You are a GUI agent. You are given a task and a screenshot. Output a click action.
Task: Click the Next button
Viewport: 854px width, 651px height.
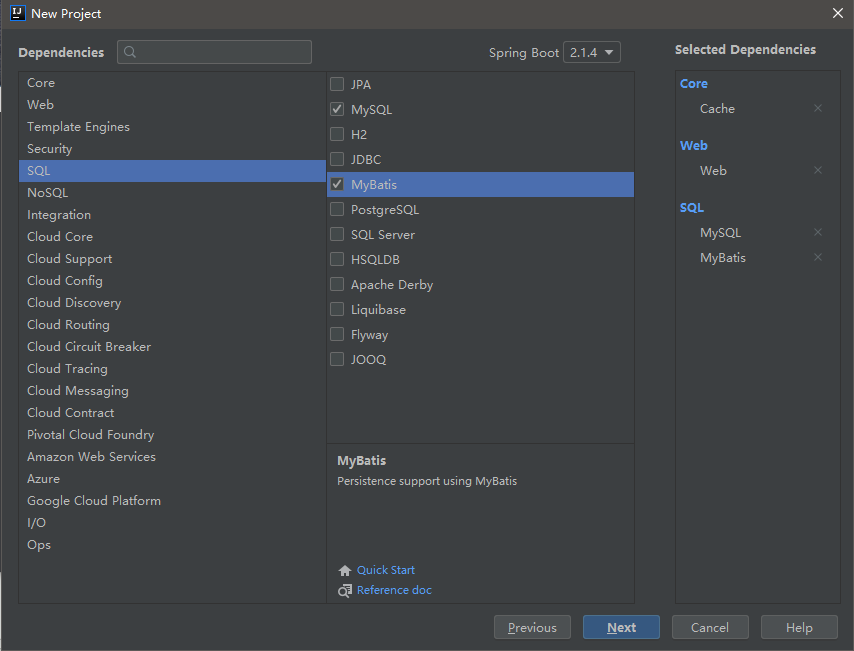pyautogui.click(x=621, y=628)
